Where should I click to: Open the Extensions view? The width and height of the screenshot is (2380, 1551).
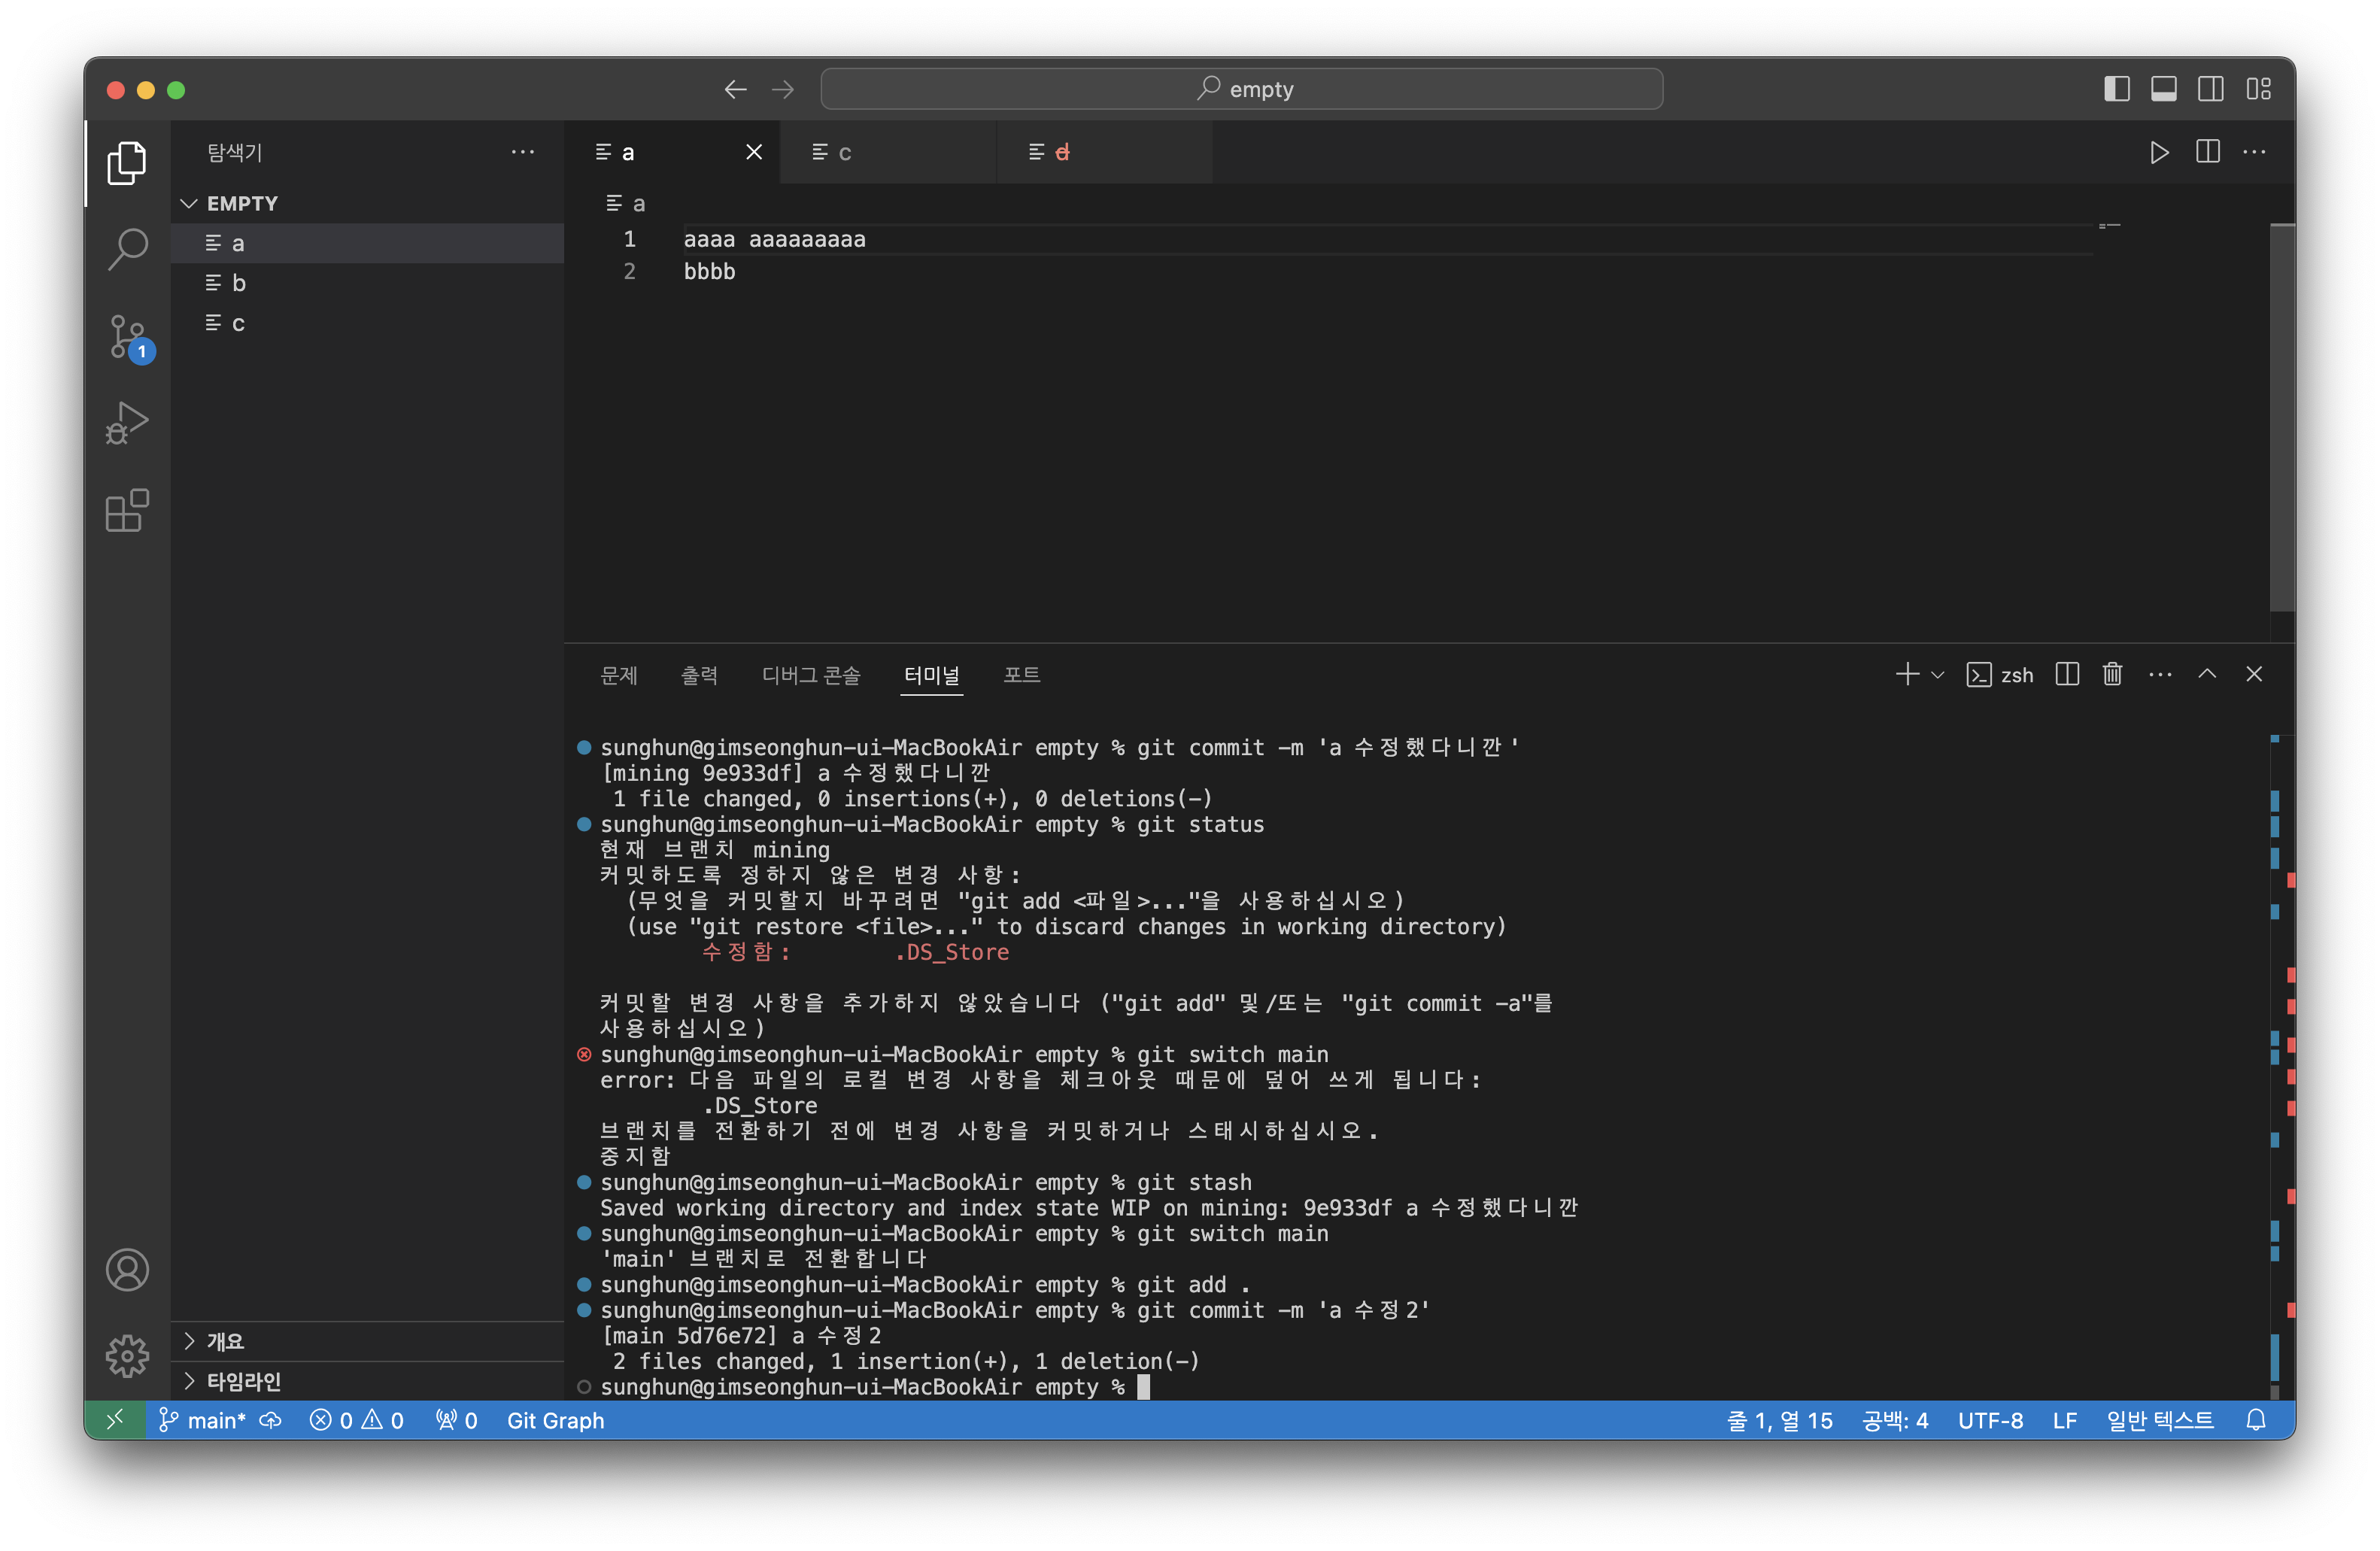point(127,511)
